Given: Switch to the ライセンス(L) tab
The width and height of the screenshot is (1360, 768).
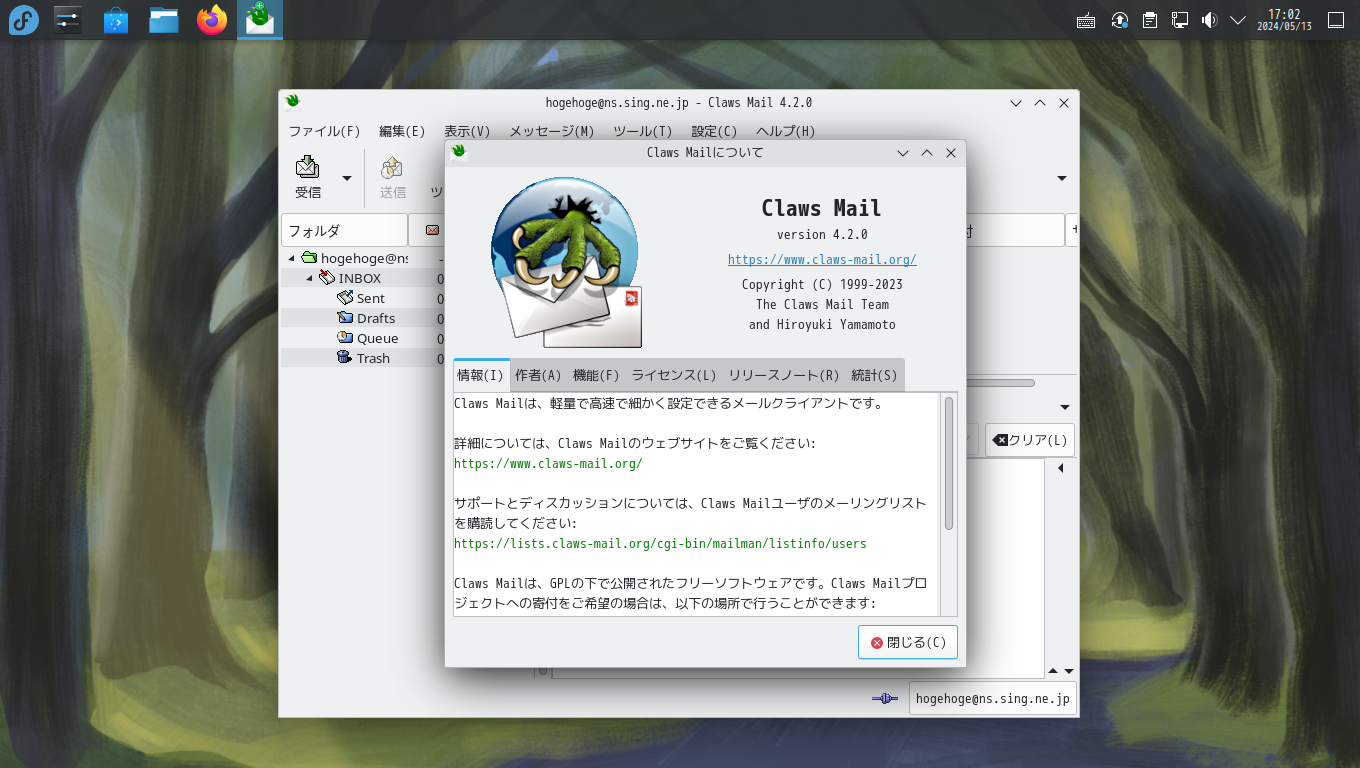Looking at the screenshot, I should pos(674,375).
